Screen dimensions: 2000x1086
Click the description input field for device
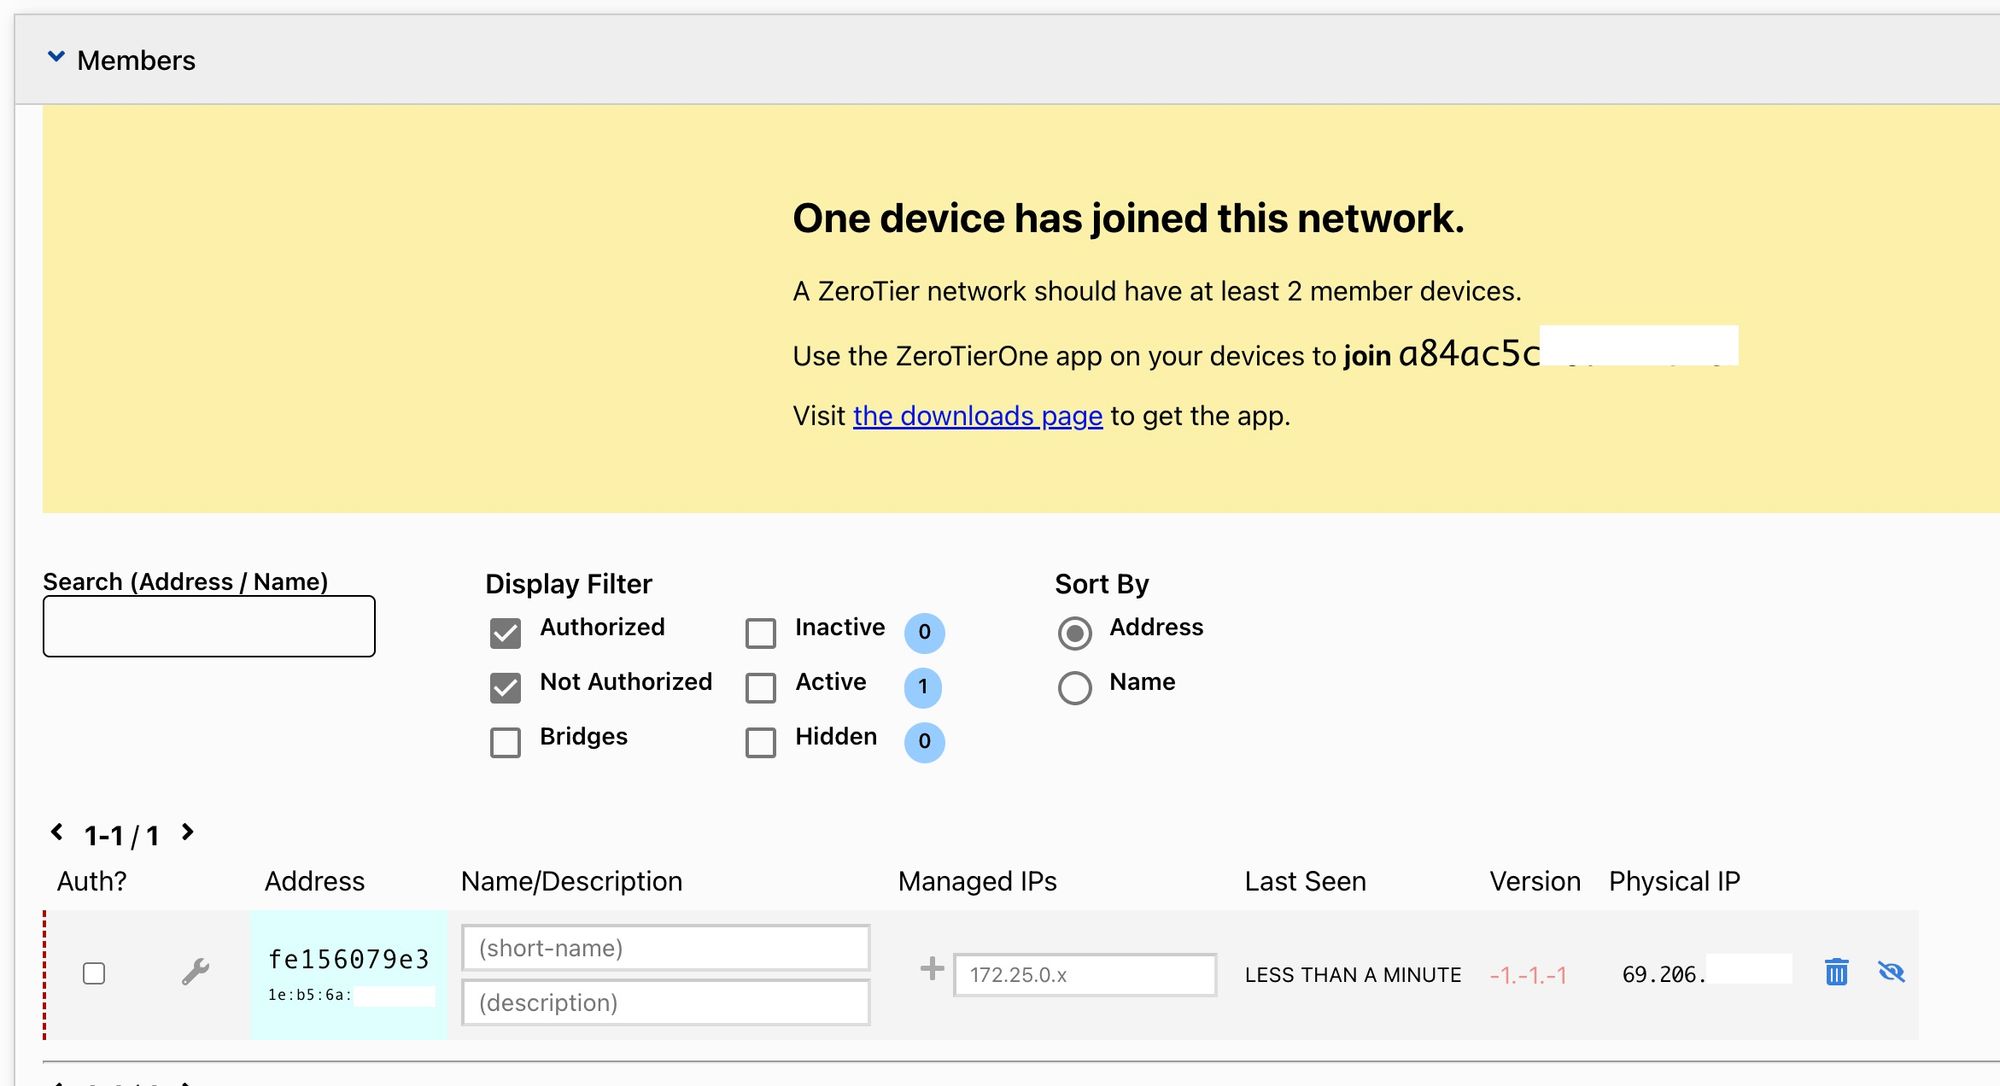pyautogui.click(x=666, y=1000)
